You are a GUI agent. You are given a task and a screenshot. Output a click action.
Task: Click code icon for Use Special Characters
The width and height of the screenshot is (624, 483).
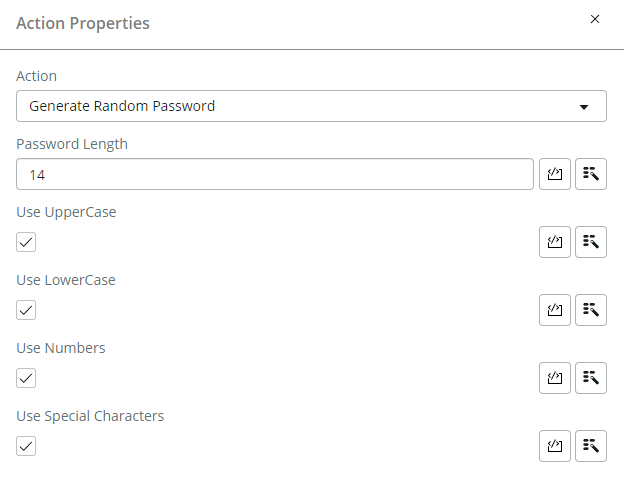click(555, 446)
